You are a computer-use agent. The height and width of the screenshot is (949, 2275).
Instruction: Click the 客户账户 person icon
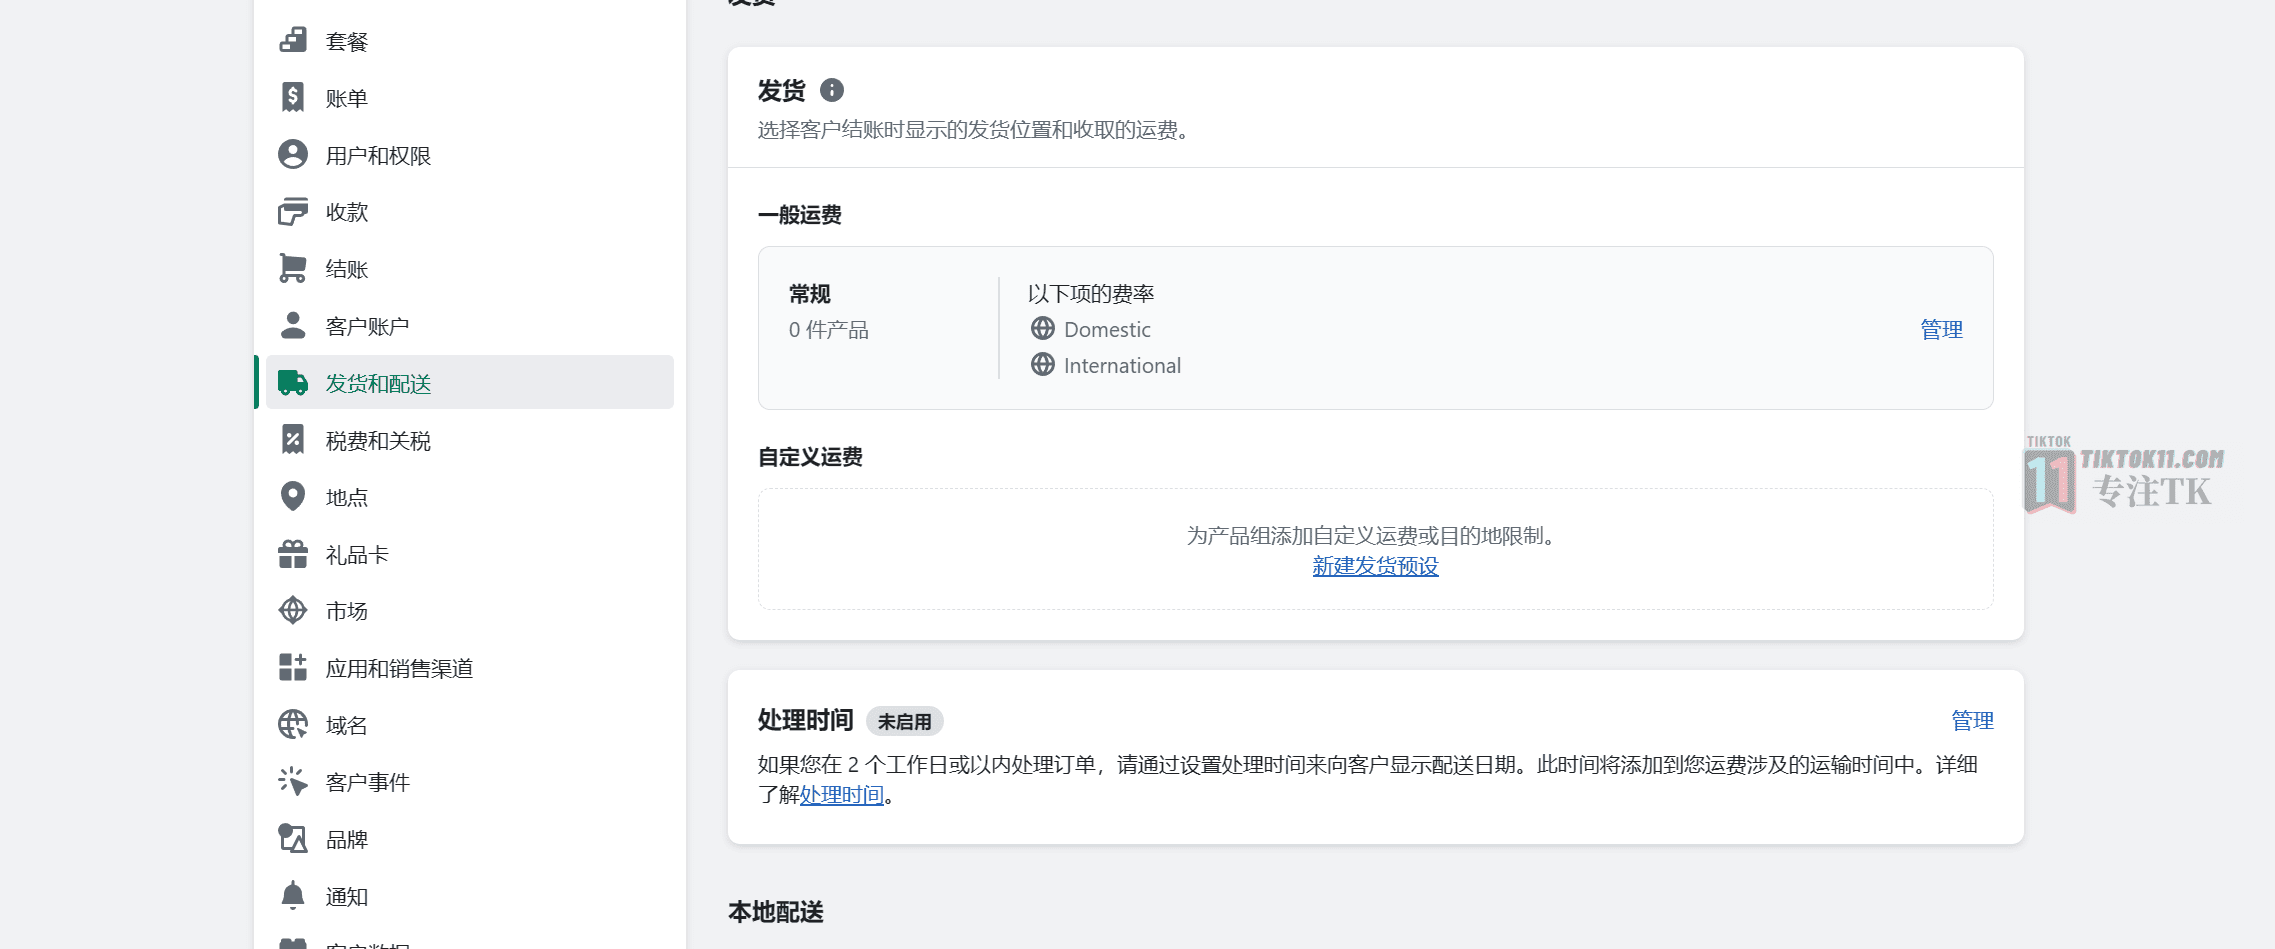[293, 325]
